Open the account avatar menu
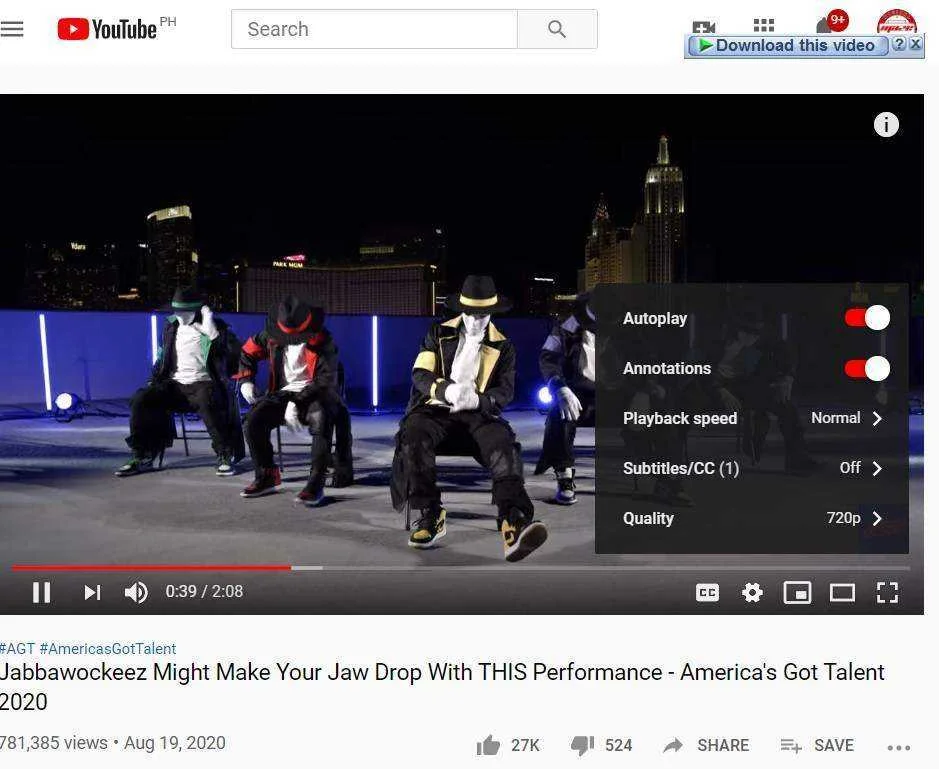This screenshot has width=939, height=769. coord(896,22)
